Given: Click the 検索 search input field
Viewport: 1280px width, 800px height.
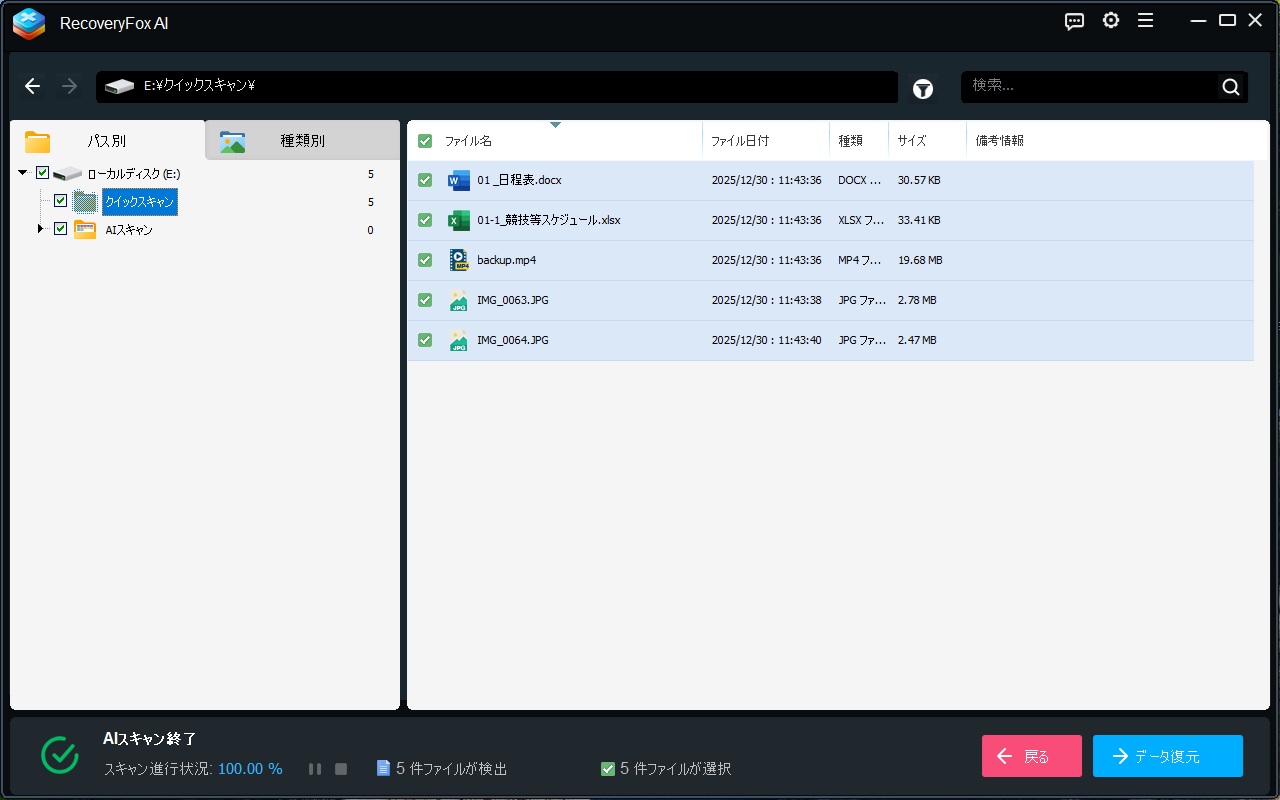Looking at the screenshot, I should coord(1090,87).
